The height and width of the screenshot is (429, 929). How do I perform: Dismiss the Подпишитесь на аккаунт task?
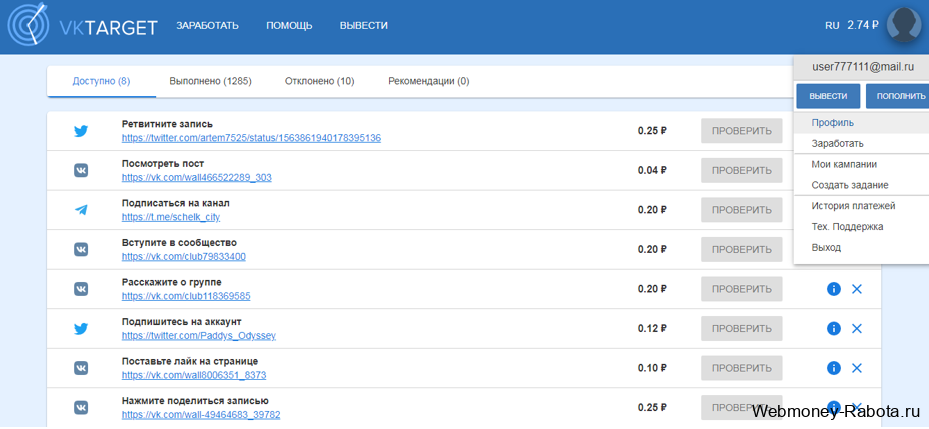tap(857, 328)
